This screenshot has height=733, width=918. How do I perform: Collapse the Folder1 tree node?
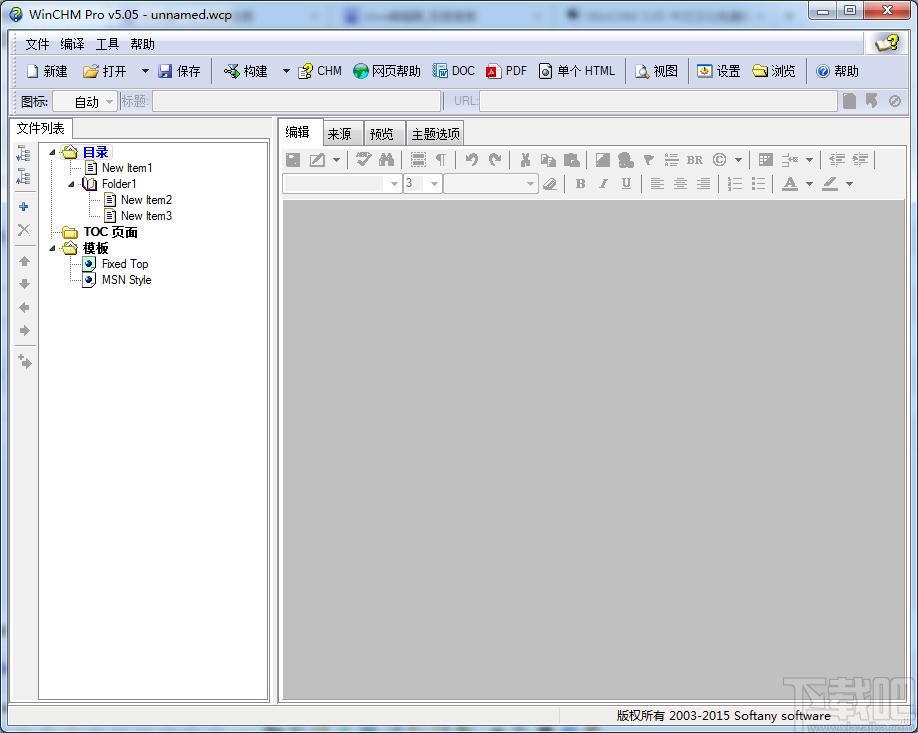pyautogui.click(x=72, y=184)
